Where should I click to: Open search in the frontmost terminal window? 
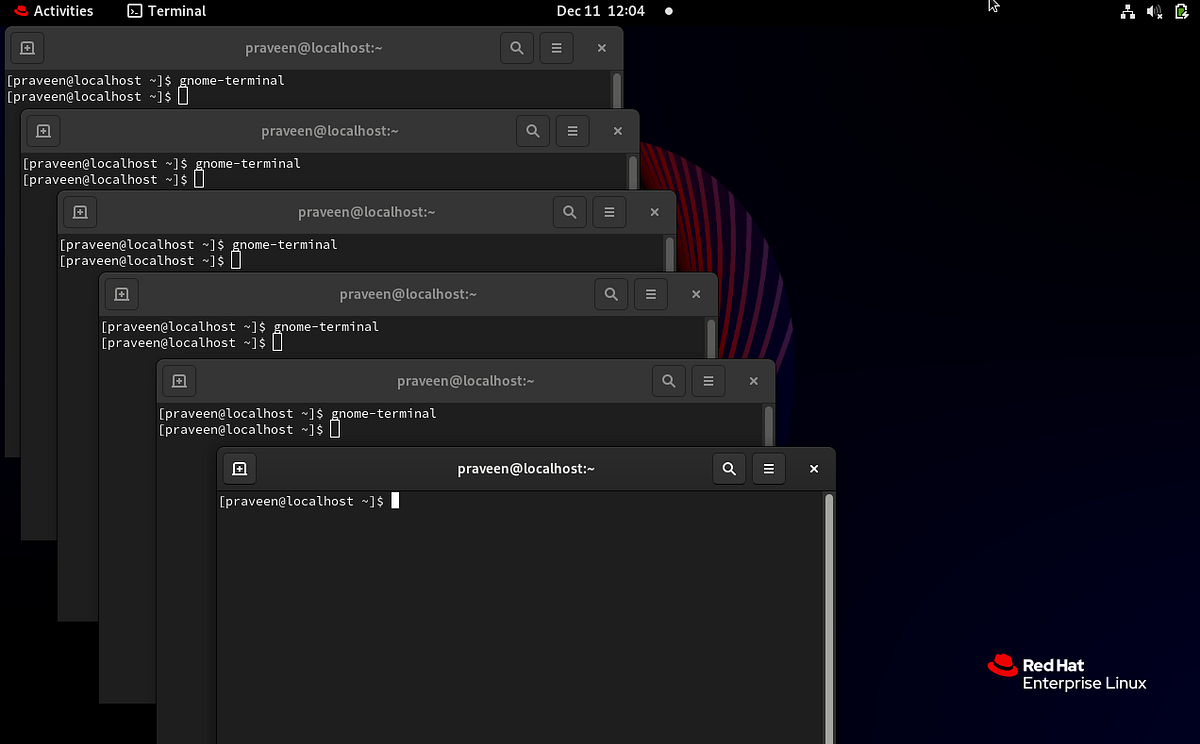[728, 468]
